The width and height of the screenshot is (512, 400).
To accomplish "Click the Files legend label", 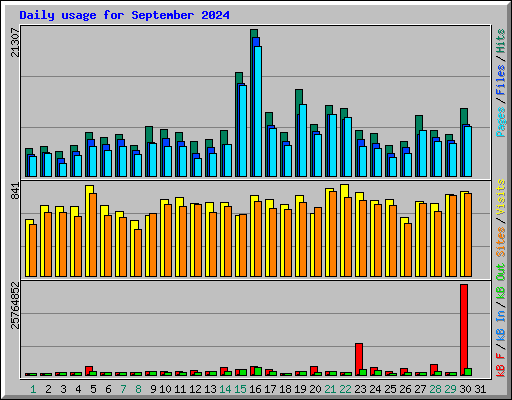I will pyautogui.click(x=501, y=80).
